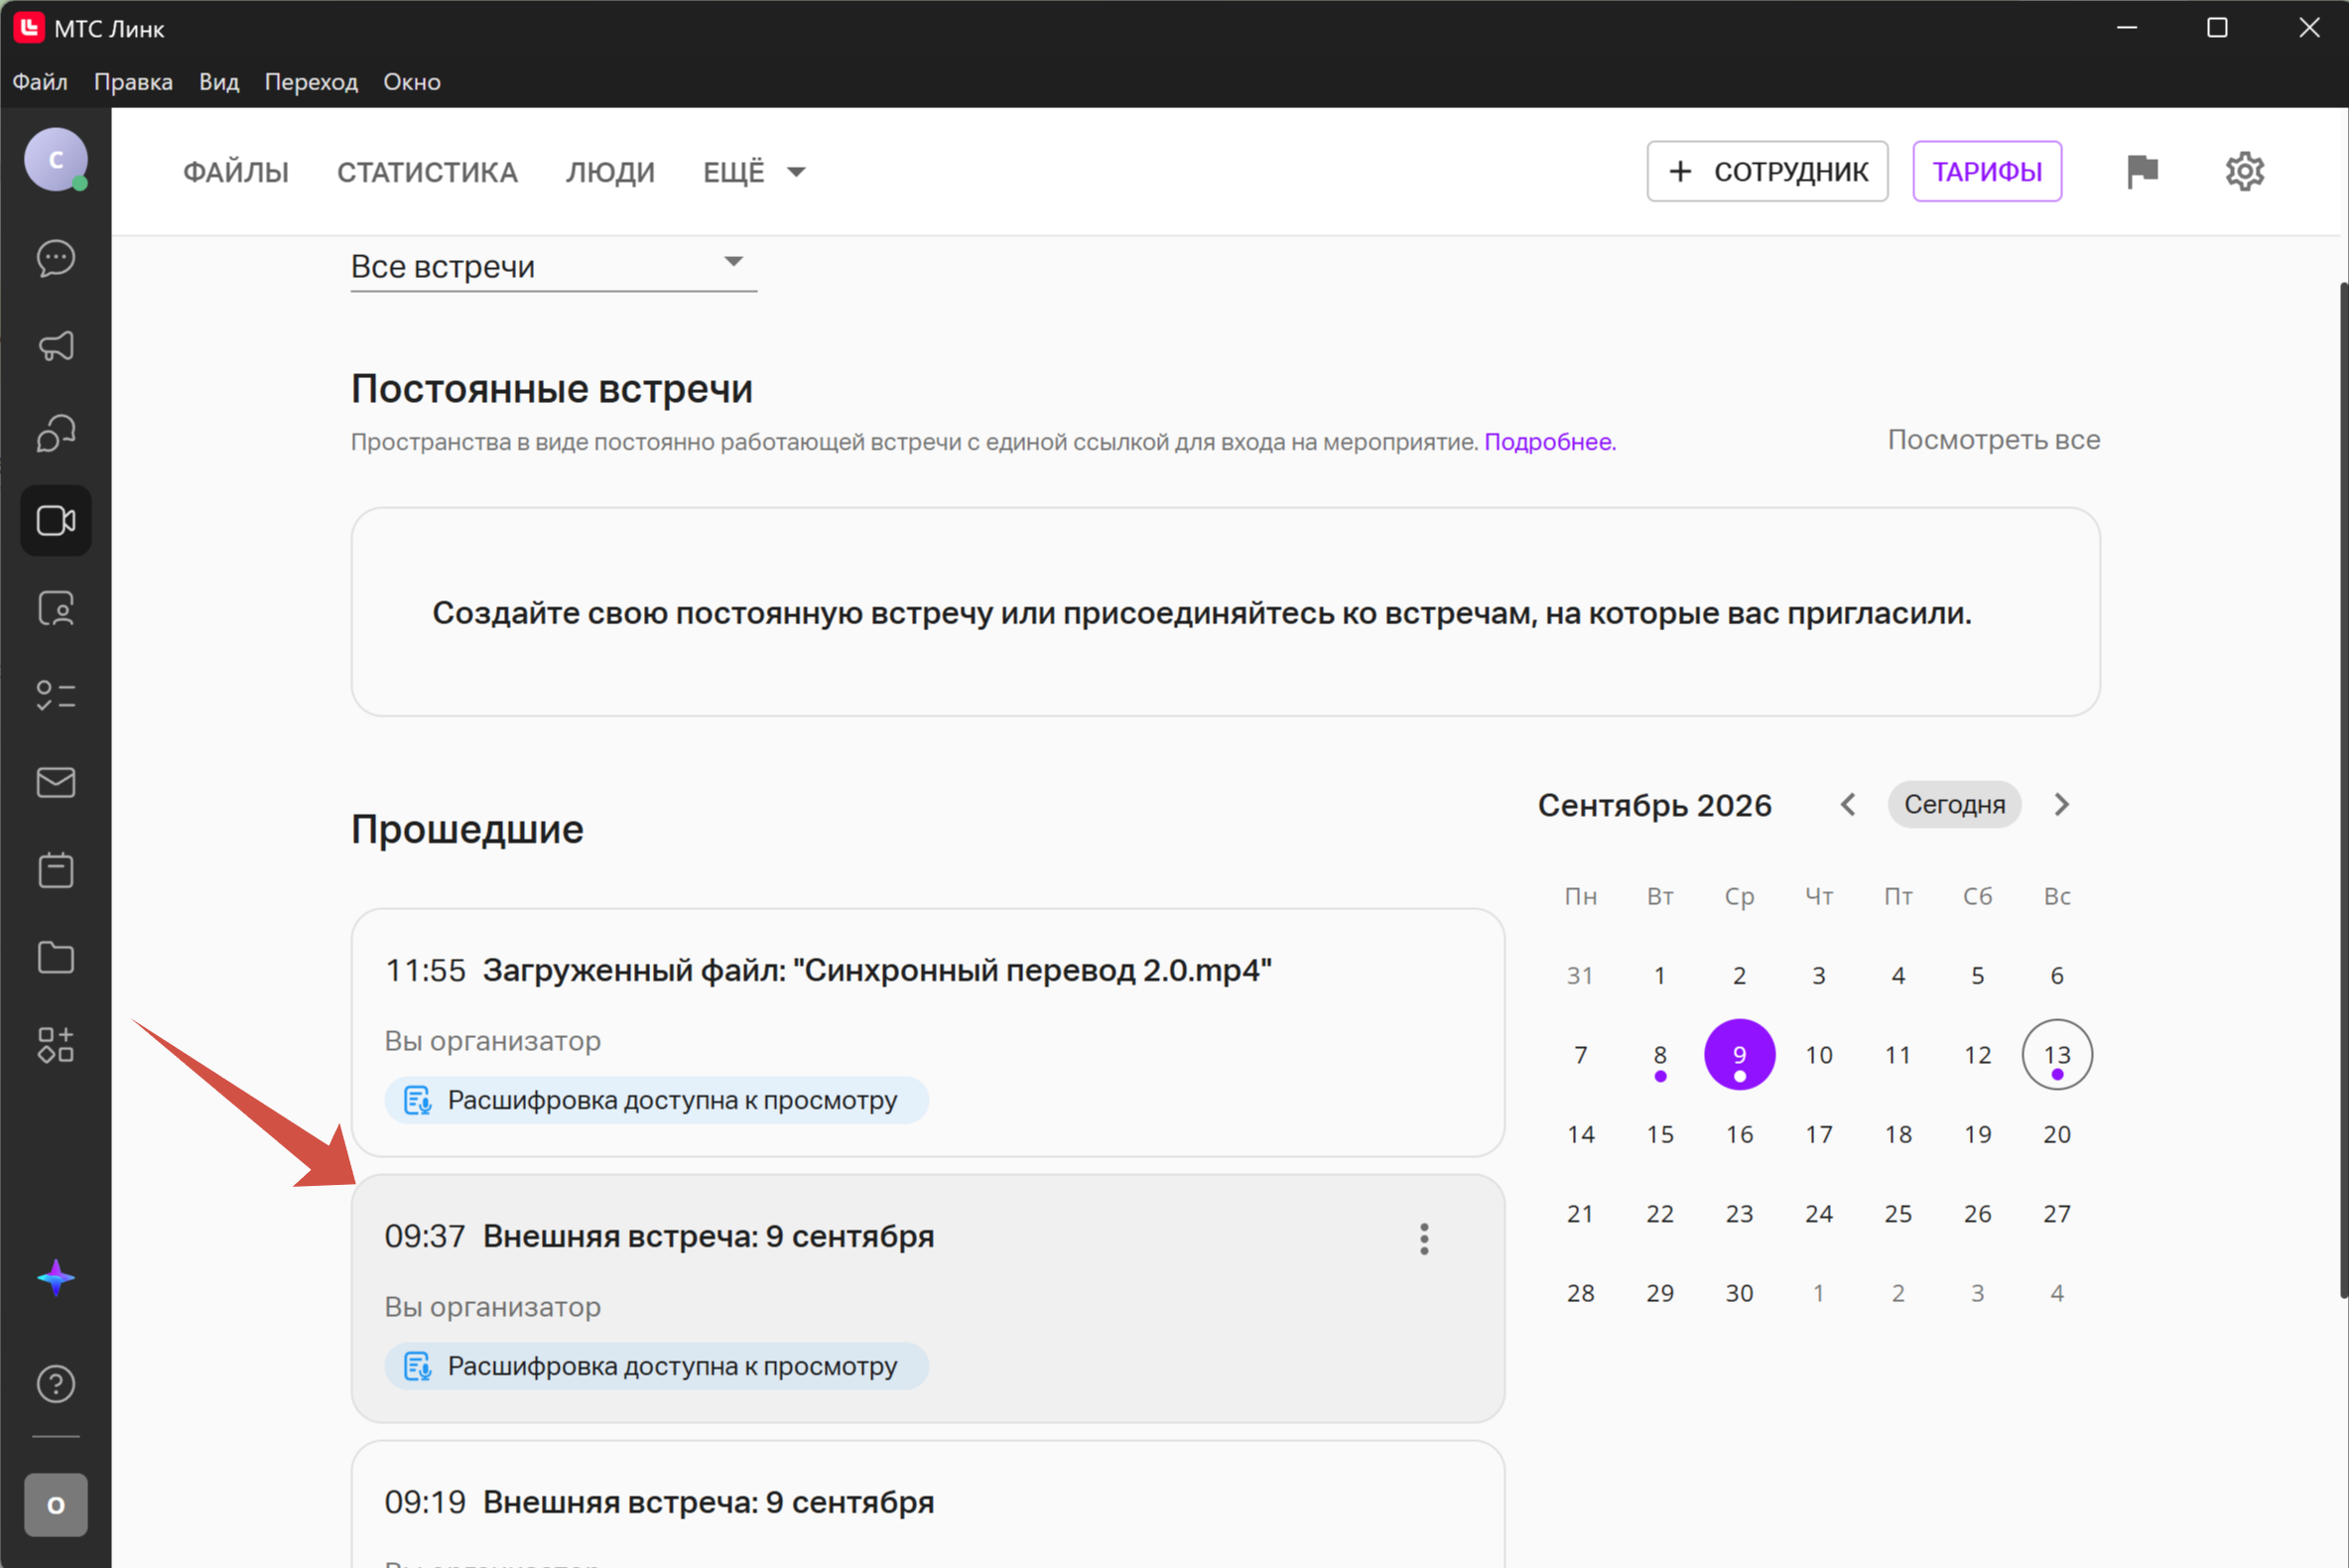
Task: Open the chats speech bubble icon
Action: [56, 259]
